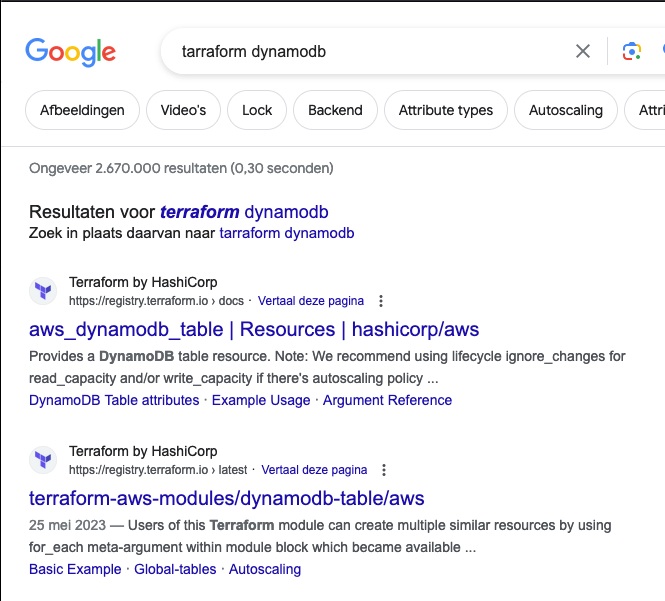Open corrected terraform dynamodb results link
Image resolution: width=665 pixels, height=601 pixels.
[244, 212]
